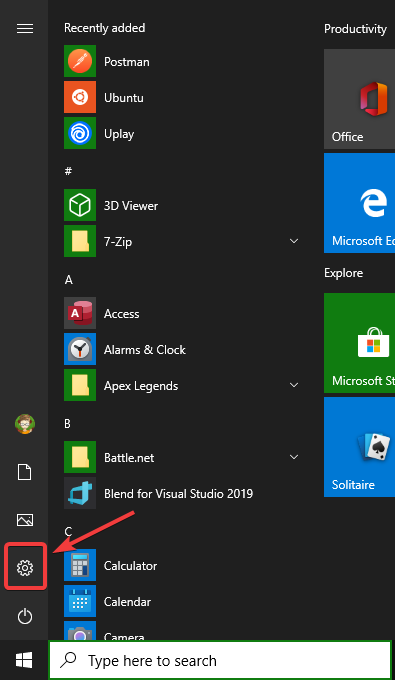Open Settings gear icon

(25, 567)
